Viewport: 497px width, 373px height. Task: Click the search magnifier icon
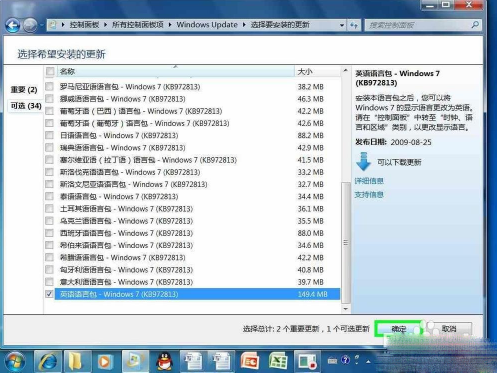(x=475, y=25)
